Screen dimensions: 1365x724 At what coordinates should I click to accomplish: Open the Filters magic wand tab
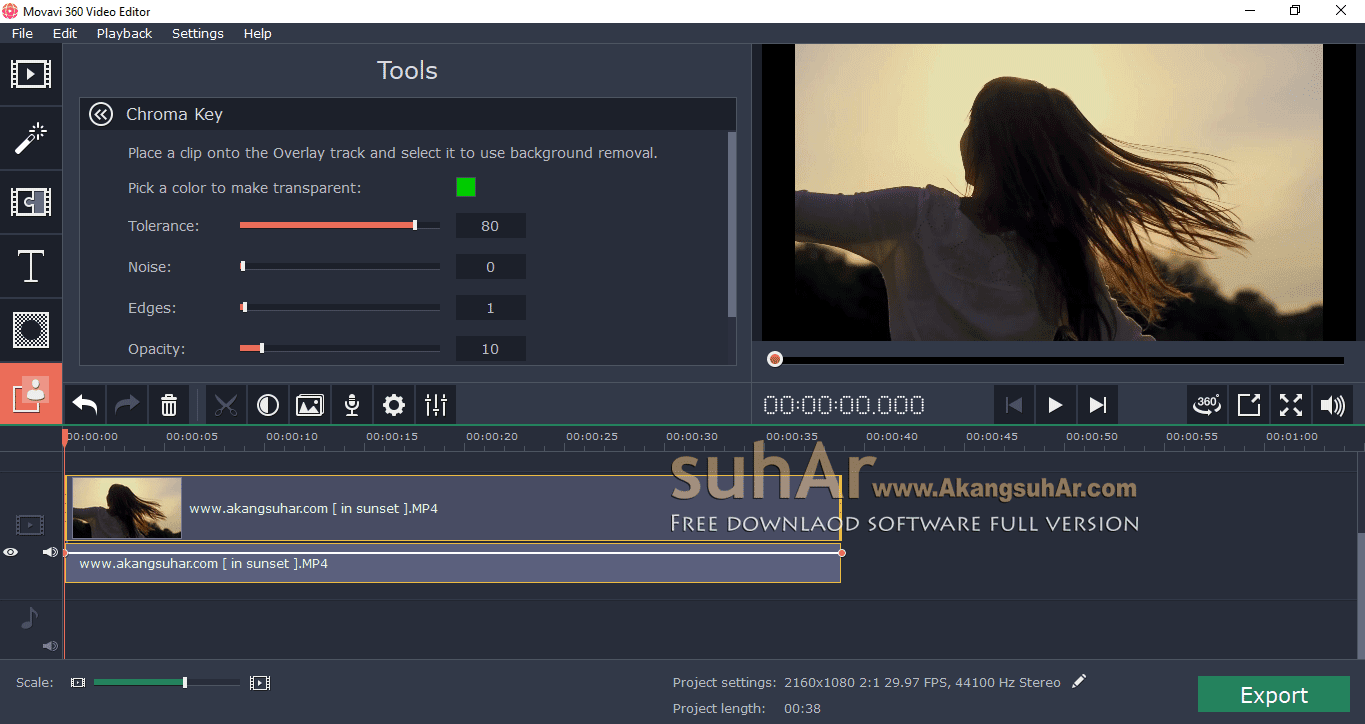tap(31, 138)
